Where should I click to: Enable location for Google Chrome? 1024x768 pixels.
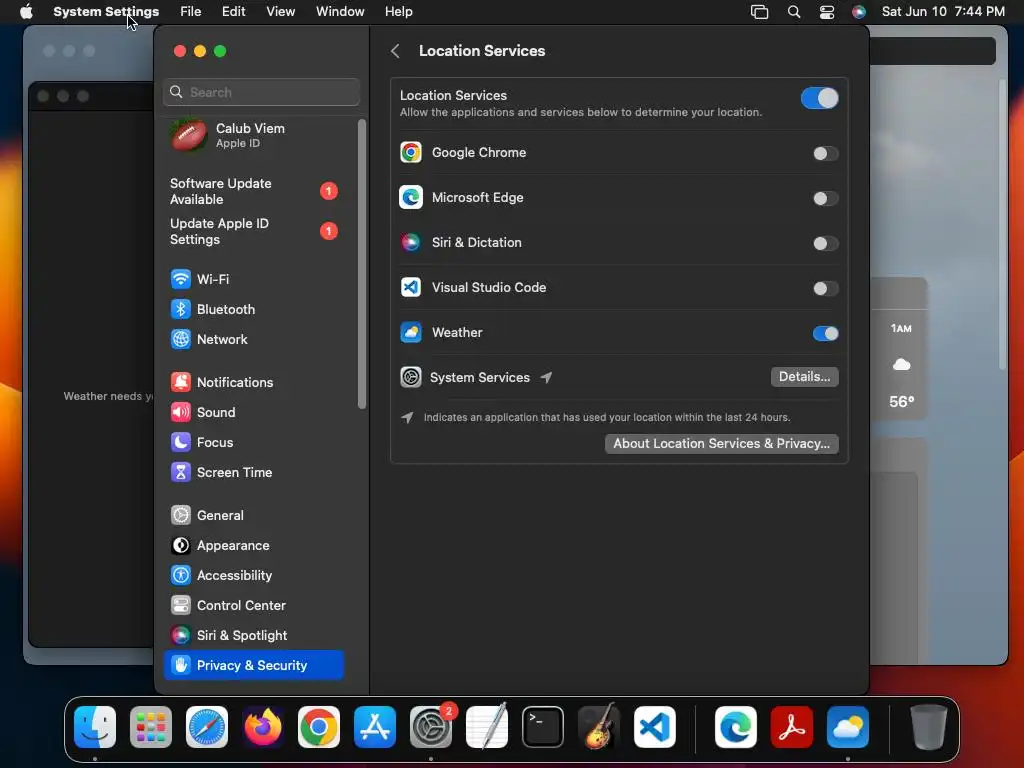click(x=825, y=153)
